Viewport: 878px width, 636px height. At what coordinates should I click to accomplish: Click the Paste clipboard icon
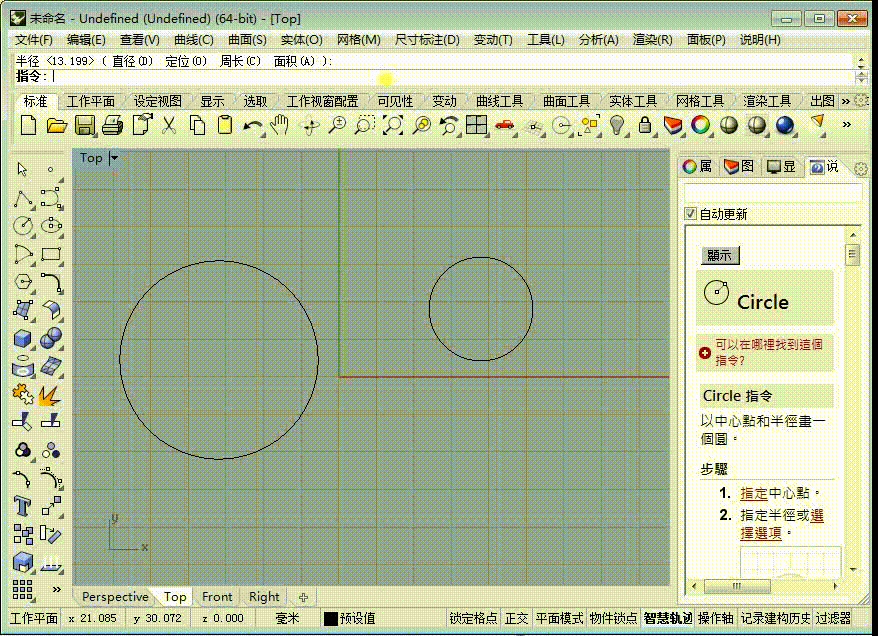[x=225, y=125]
